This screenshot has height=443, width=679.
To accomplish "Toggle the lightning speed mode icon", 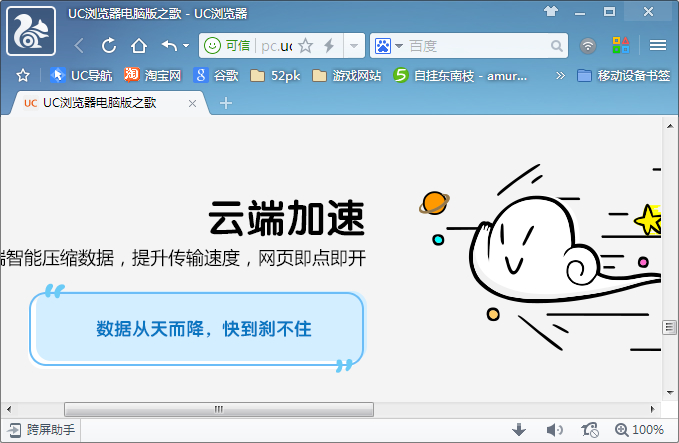I will 330,45.
